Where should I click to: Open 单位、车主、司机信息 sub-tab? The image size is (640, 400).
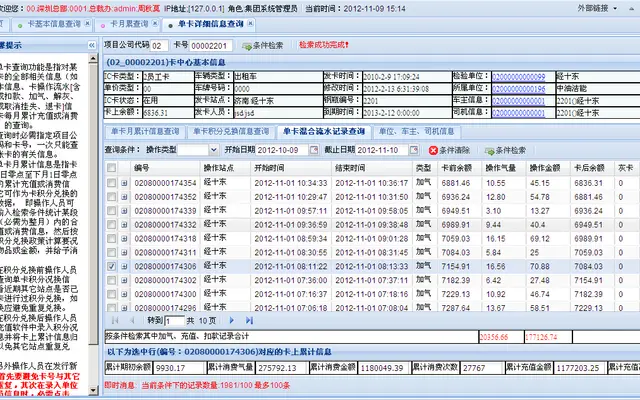417,131
